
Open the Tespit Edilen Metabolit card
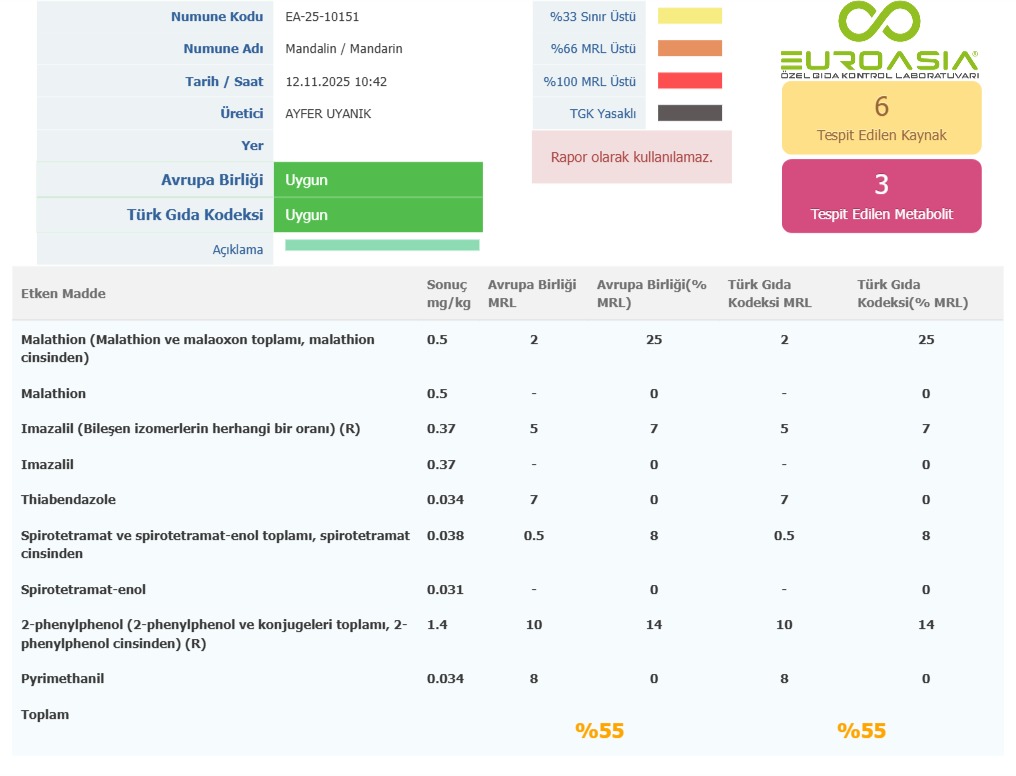pyautogui.click(x=881, y=196)
